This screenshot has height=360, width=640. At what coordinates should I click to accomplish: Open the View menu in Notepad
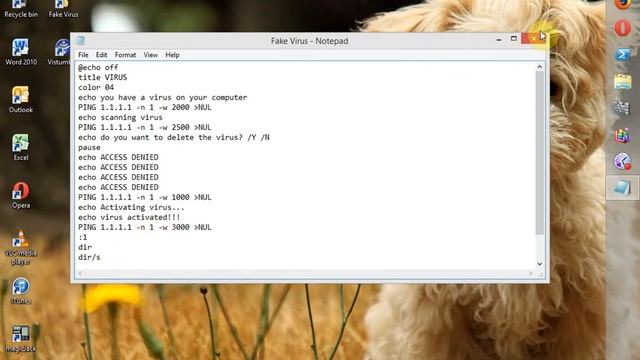[x=151, y=55]
